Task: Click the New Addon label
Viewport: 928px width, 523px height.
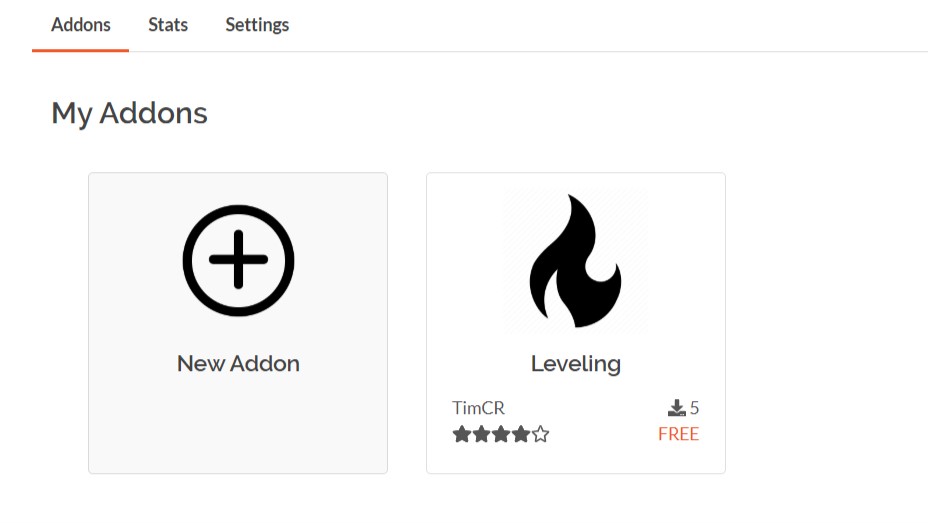Action: [x=239, y=363]
